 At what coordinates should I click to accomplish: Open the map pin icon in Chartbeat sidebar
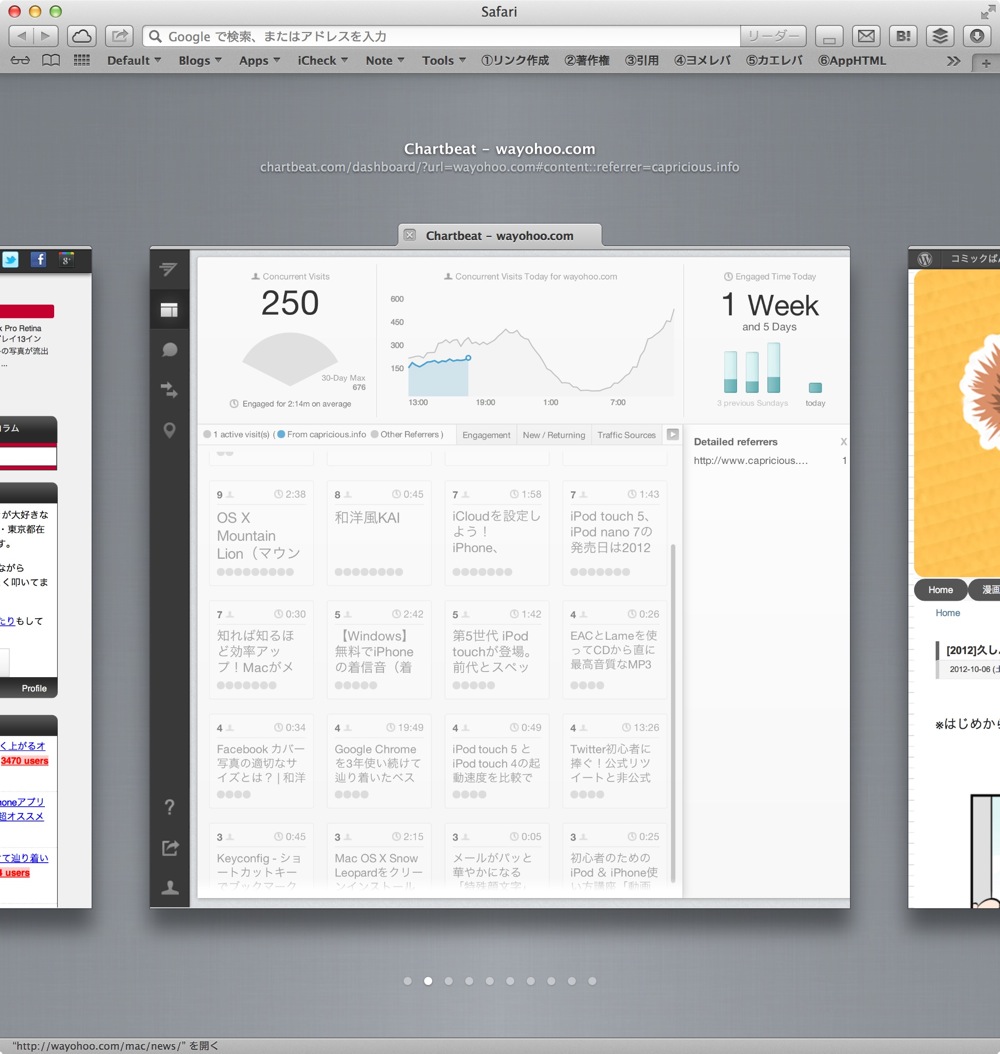(x=169, y=430)
